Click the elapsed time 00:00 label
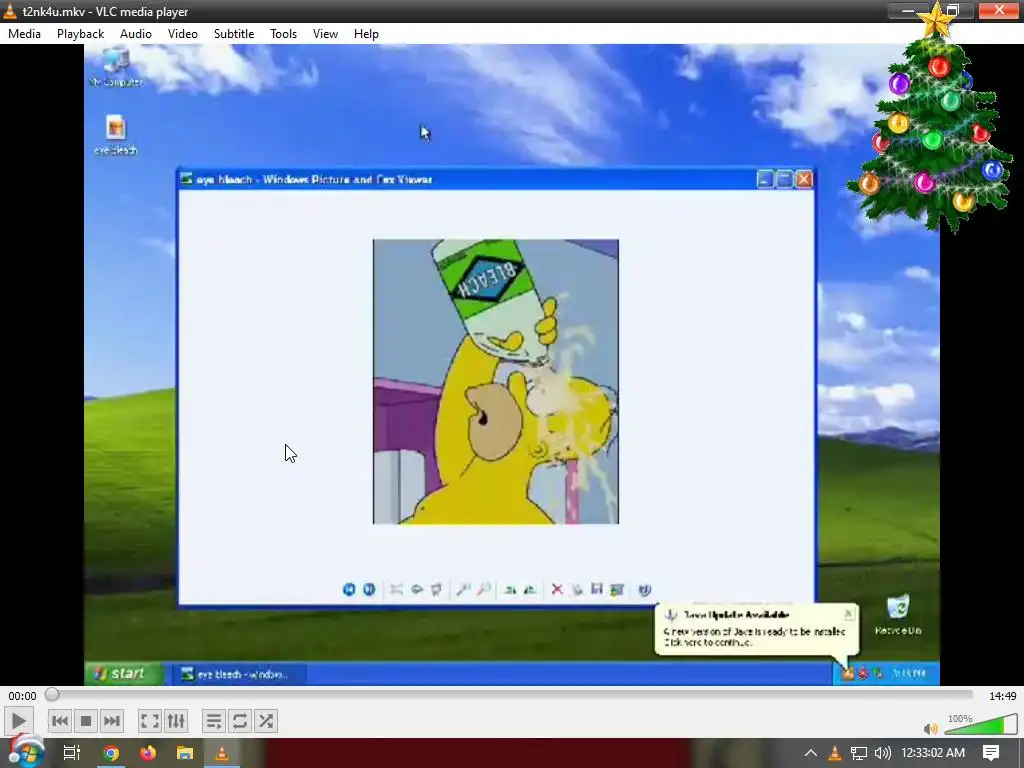1024x768 pixels. tap(22, 696)
